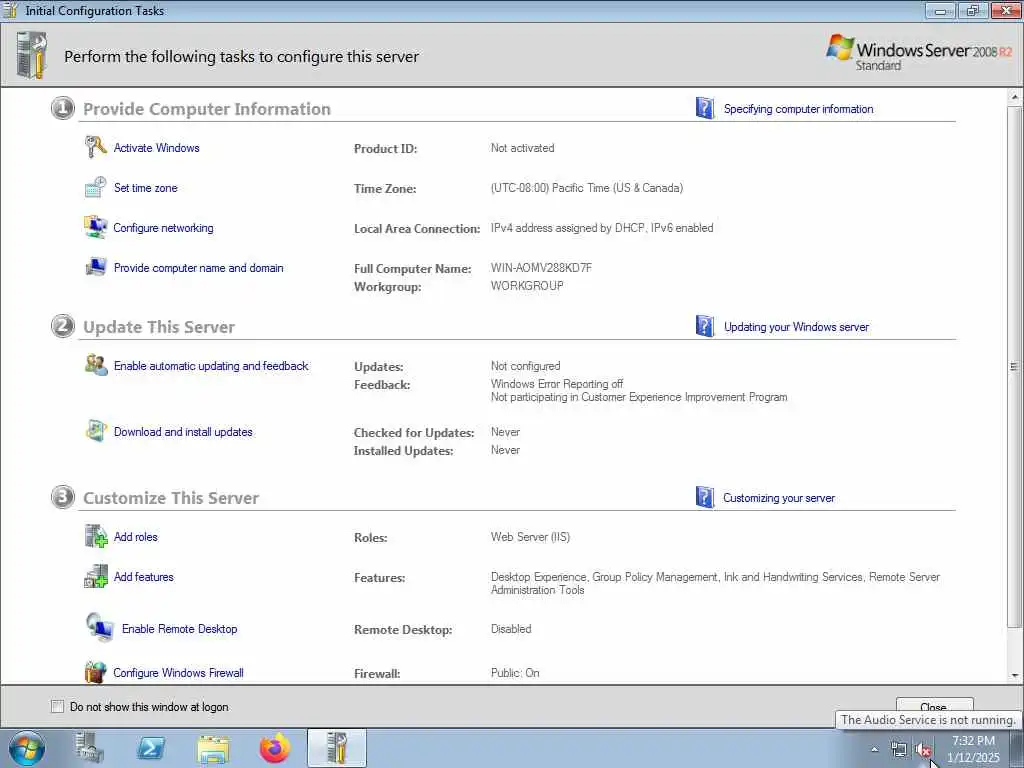Click the automatic updating and feedback icon
The width and height of the screenshot is (1024, 768).
[x=95, y=365]
